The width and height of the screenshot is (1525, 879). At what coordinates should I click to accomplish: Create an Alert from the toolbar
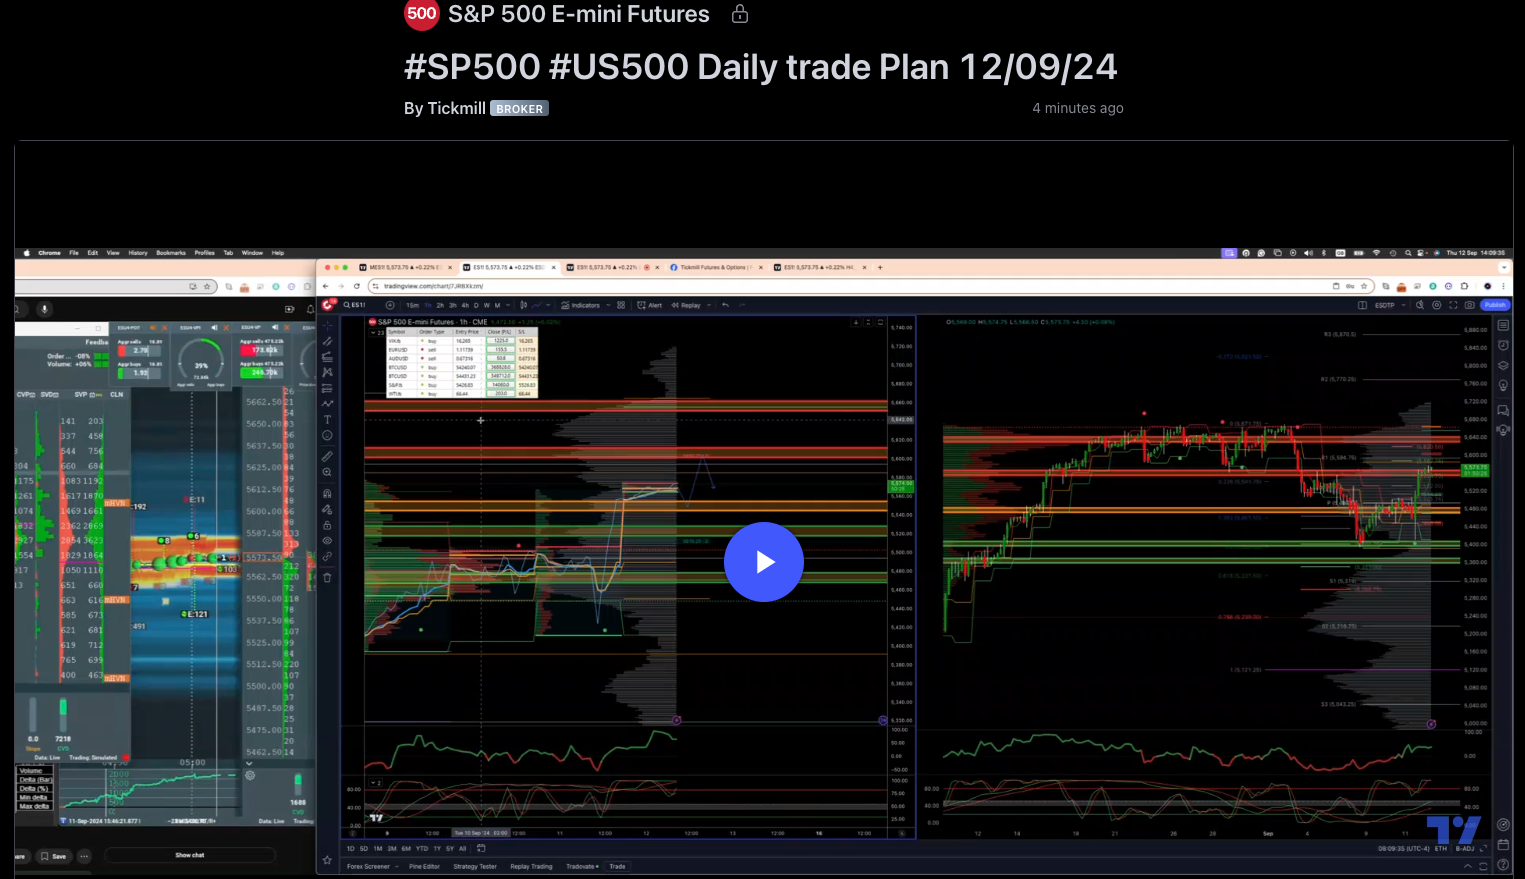(650, 305)
